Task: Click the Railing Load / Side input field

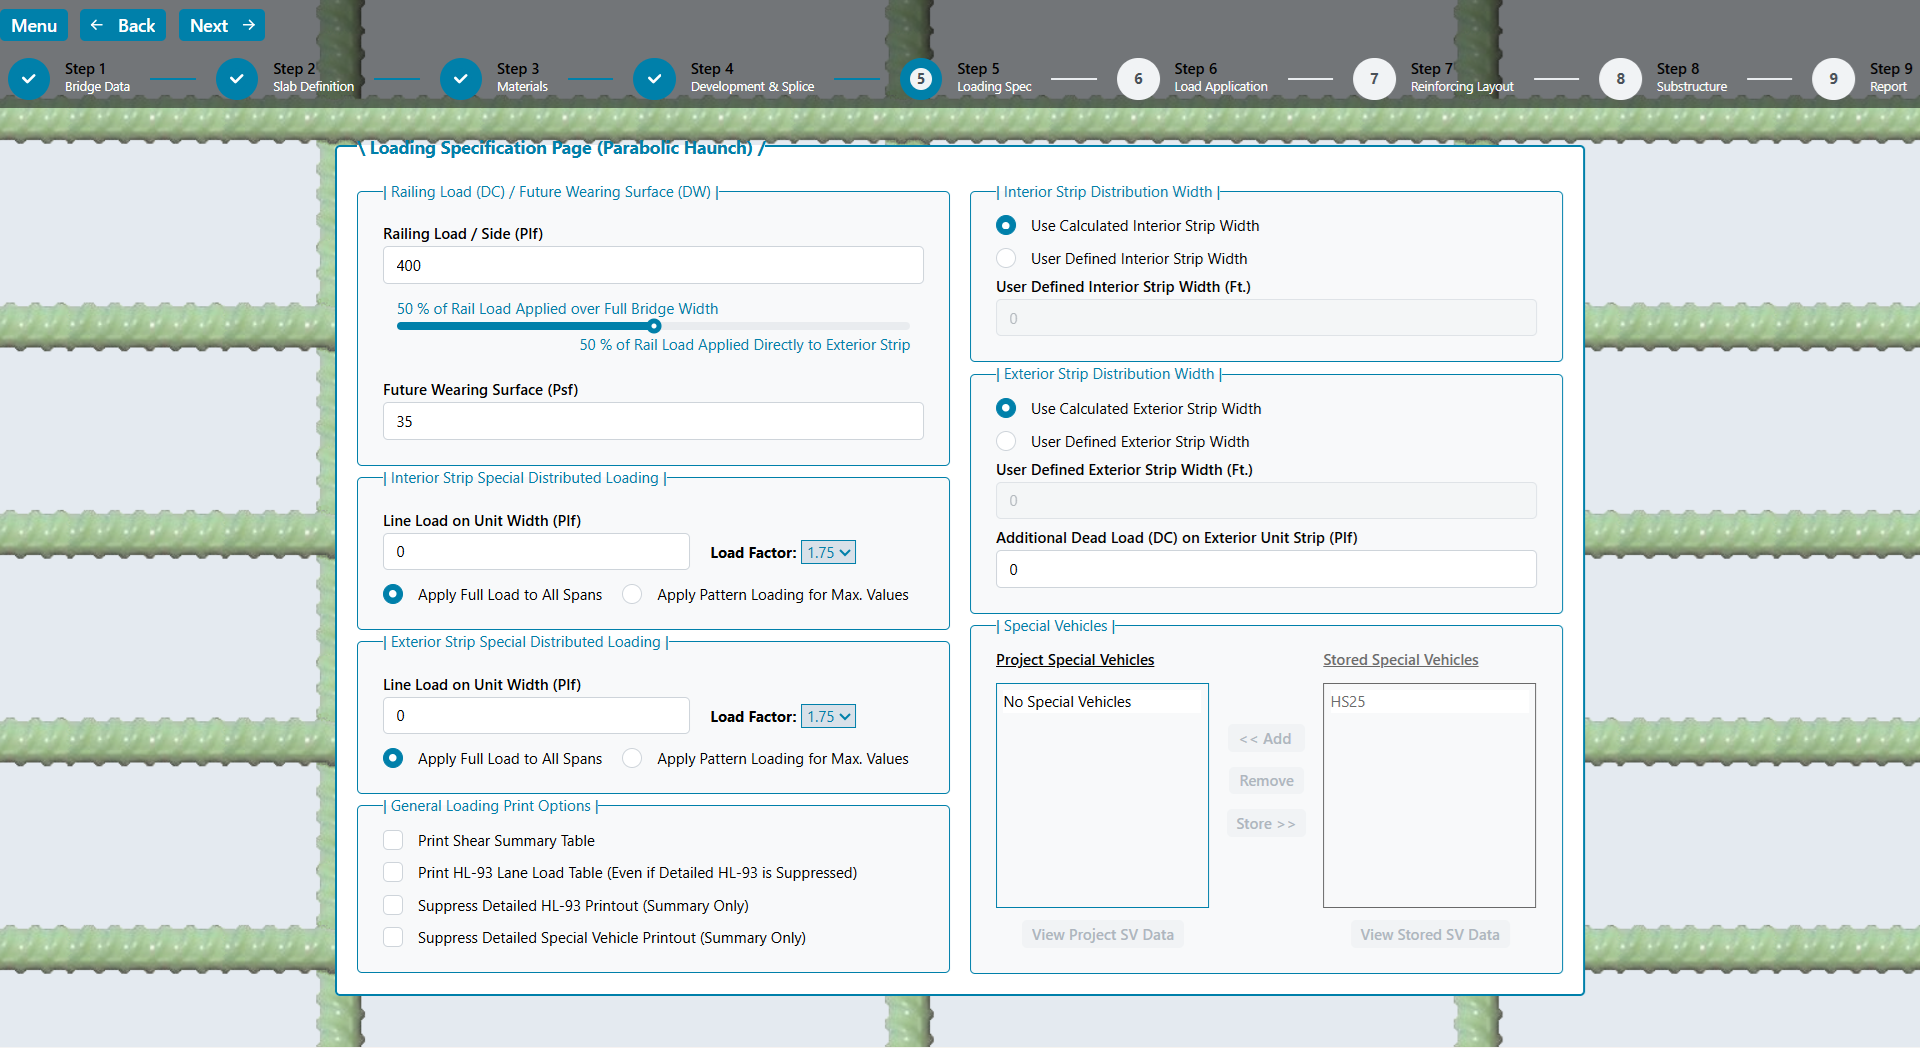Action: 652,265
